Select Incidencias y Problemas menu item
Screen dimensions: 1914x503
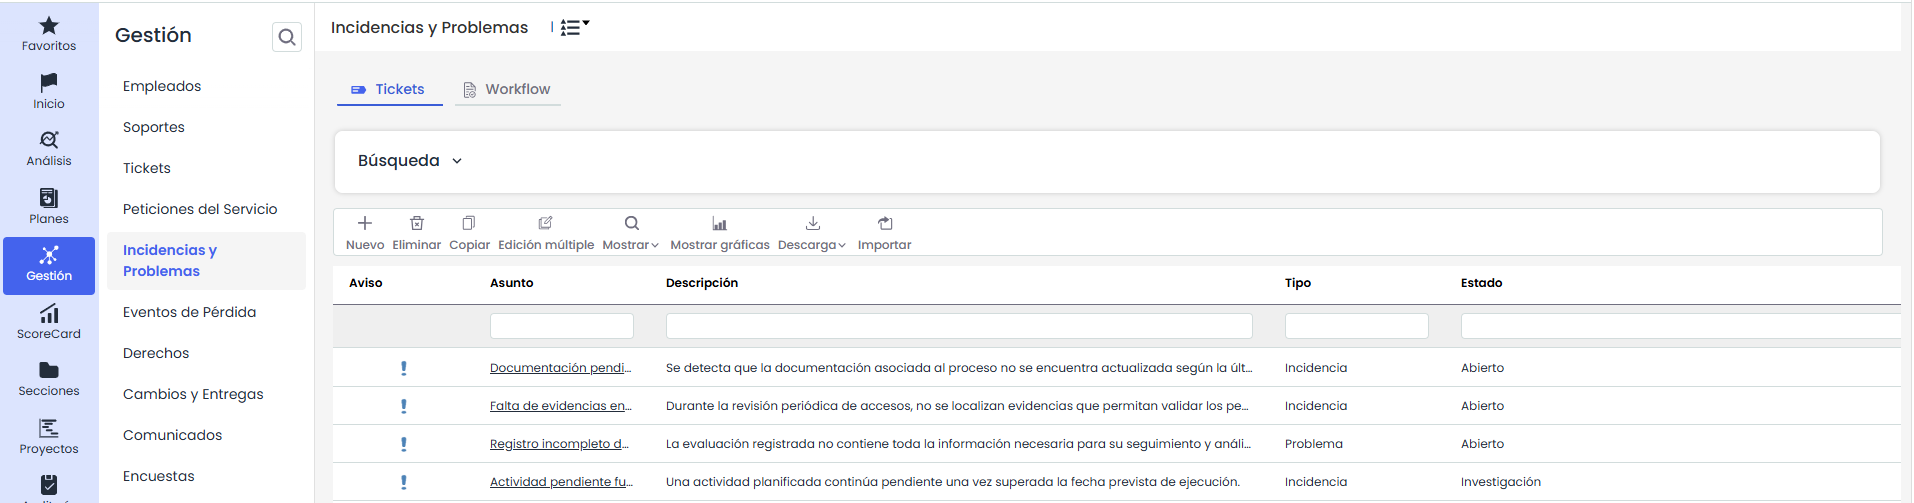(x=206, y=261)
